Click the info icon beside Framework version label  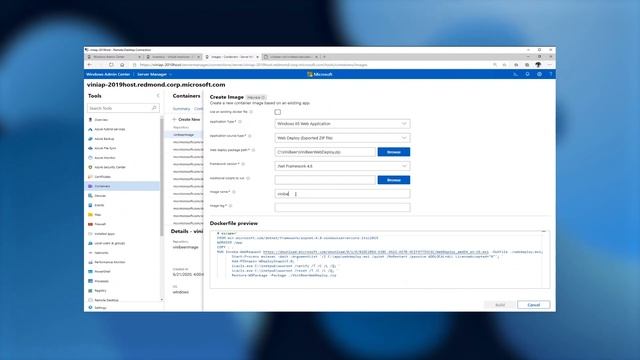[243, 164]
